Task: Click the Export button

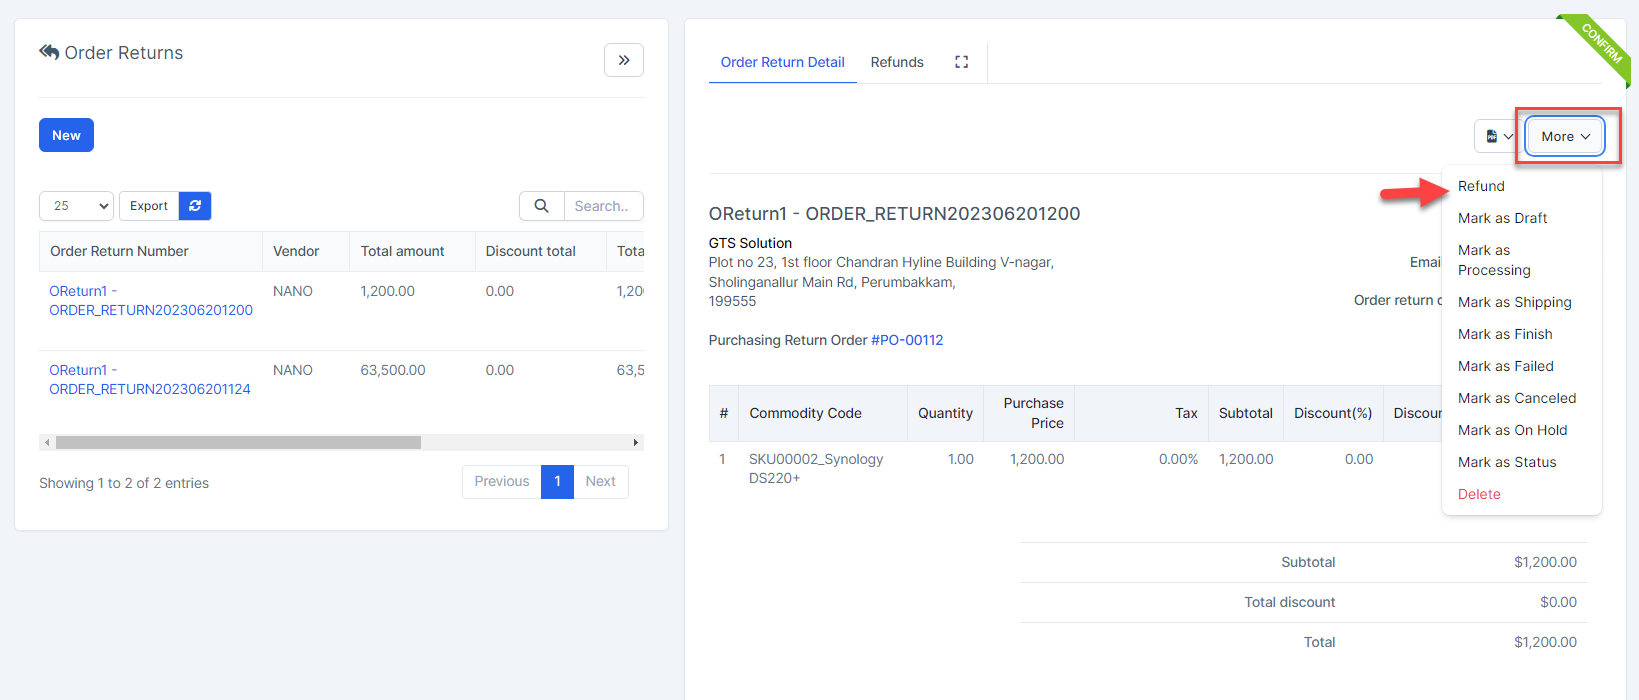Action: pyautogui.click(x=149, y=206)
